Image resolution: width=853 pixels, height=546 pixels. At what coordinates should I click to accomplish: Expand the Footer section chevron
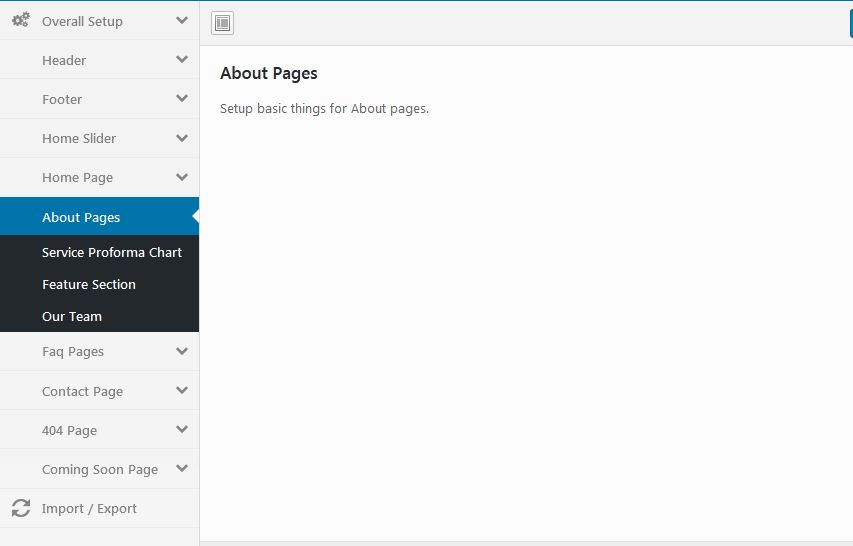click(181, 99)
